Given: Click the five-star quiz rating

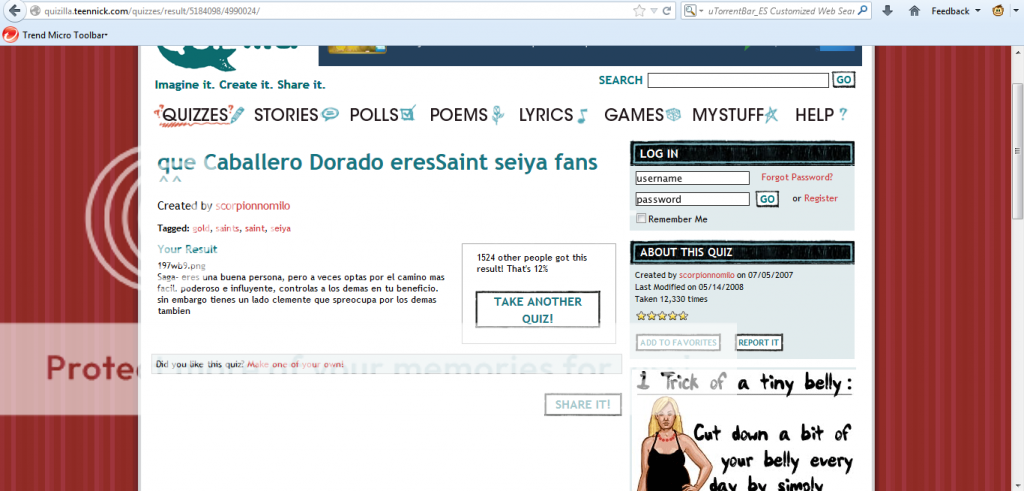Looking at the screenshot, I should pyautogui.click(x=662, y=316).
